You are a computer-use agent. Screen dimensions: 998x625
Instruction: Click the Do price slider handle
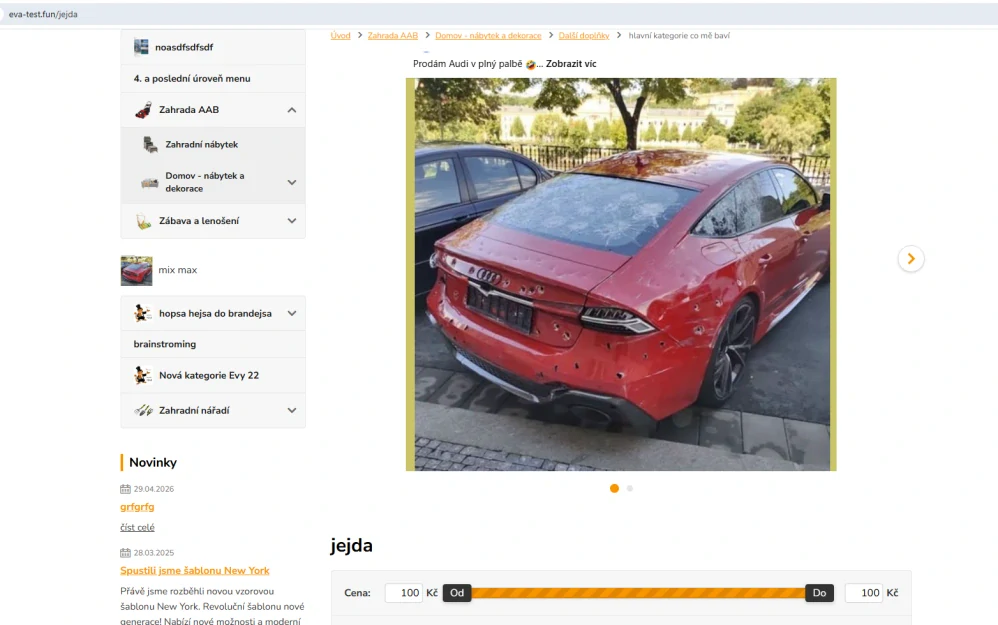819,593
